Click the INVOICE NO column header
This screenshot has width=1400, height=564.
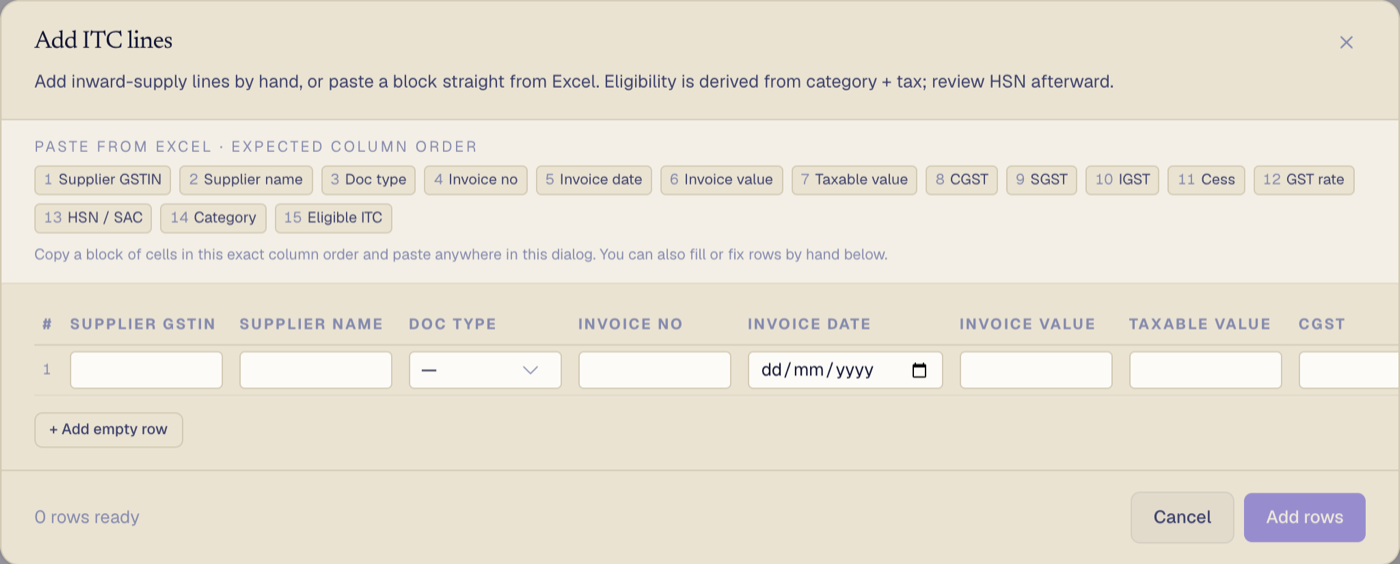(631, 324)
